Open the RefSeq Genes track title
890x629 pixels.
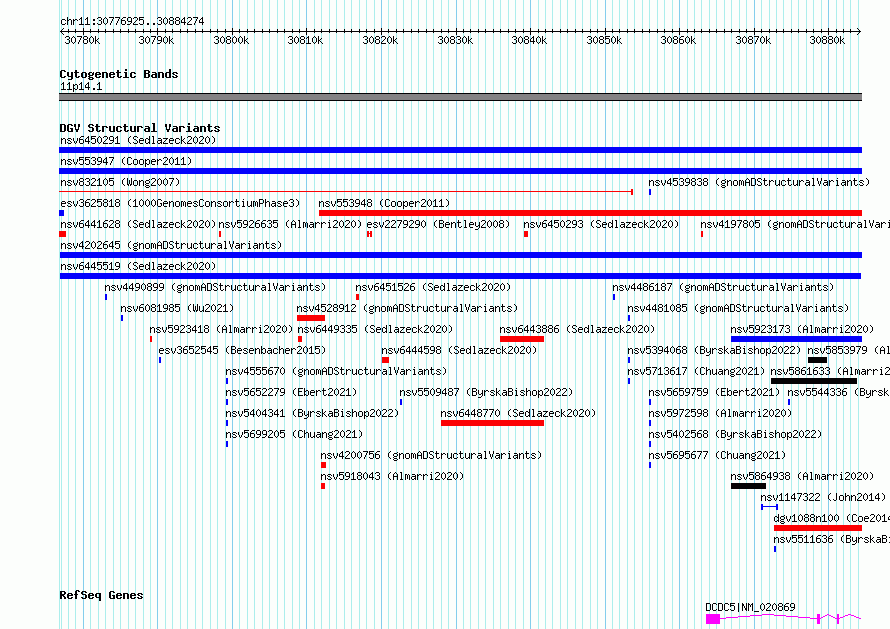click(x=101, y=595)
